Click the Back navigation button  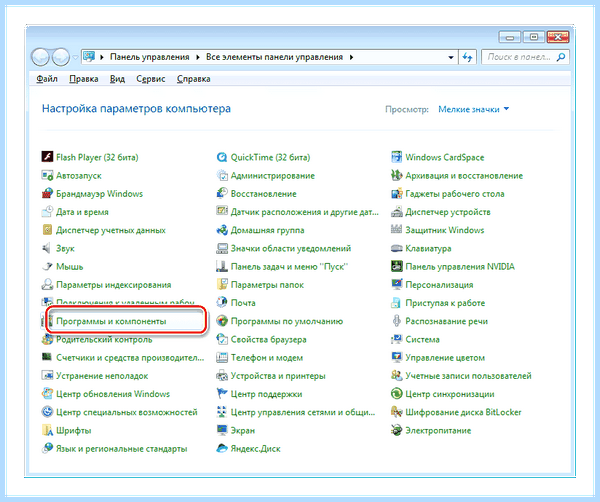tap(40, 57)
